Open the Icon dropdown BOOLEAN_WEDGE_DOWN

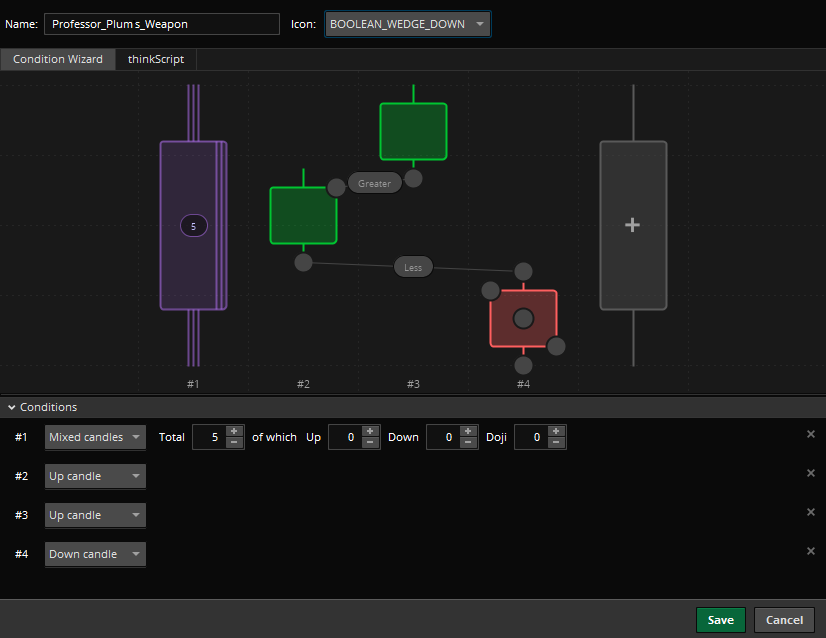pyautogui.click(x=408, y=24)
